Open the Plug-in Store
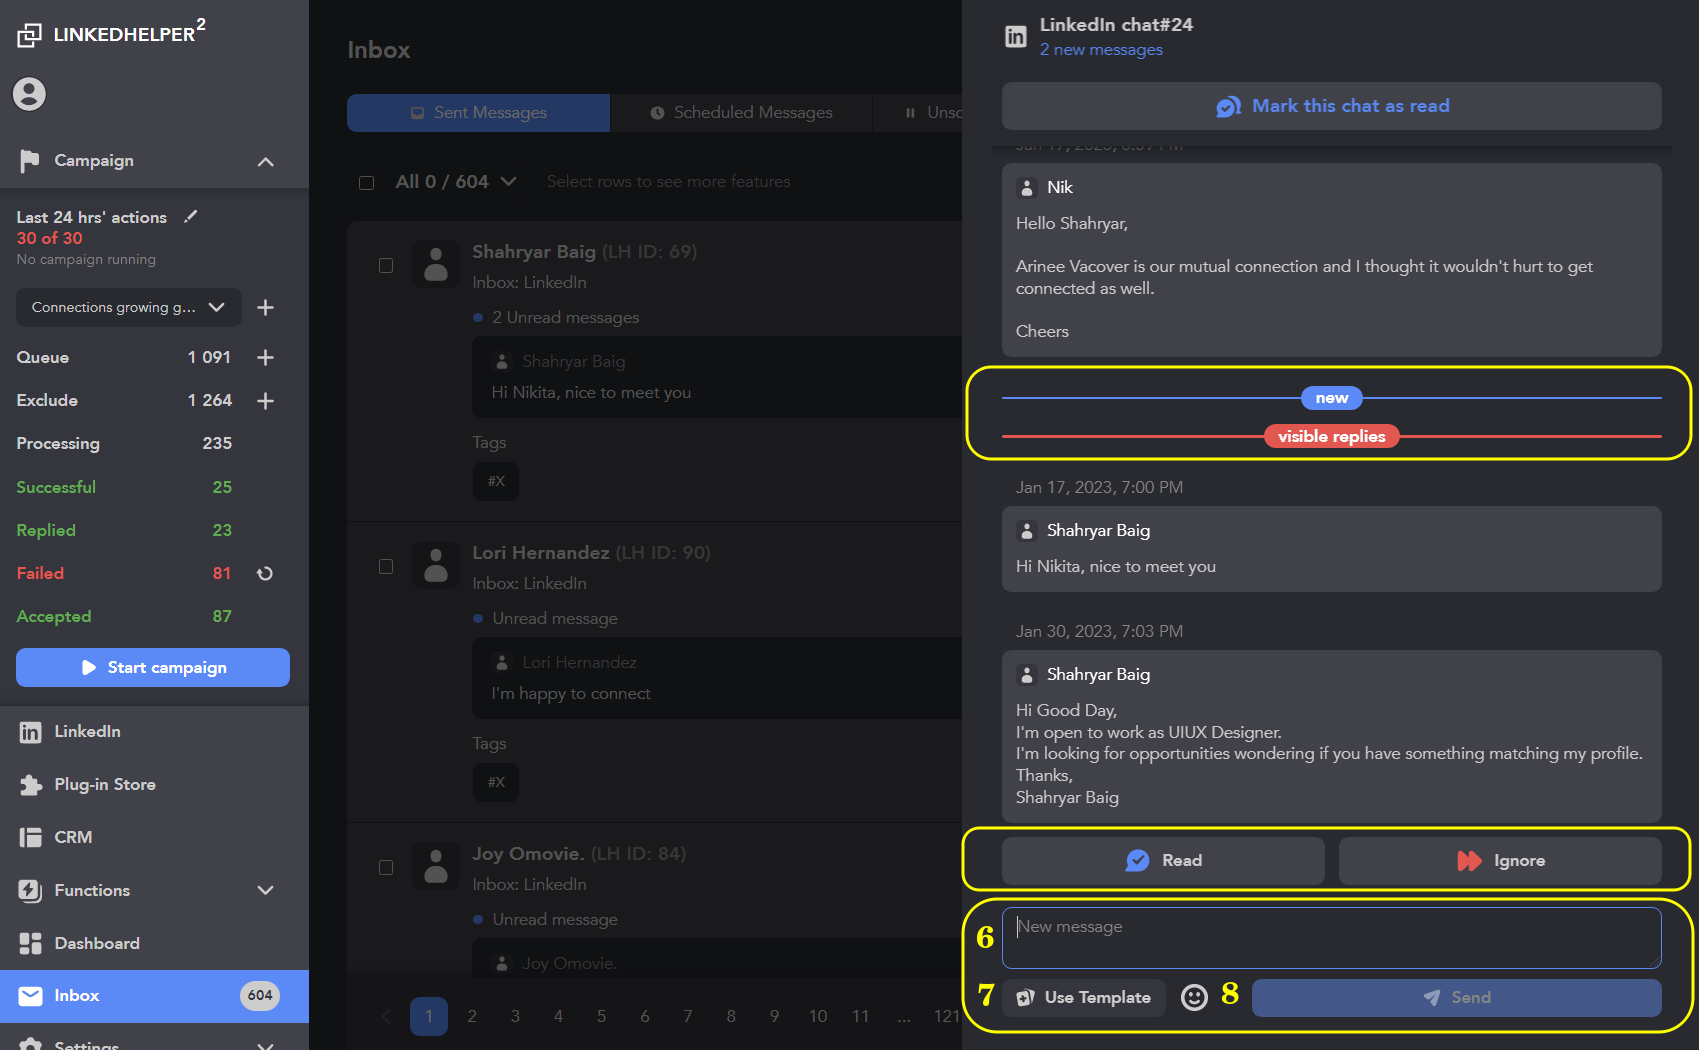This screenshot has height=1050, width=1699. (x=104, y=784)
